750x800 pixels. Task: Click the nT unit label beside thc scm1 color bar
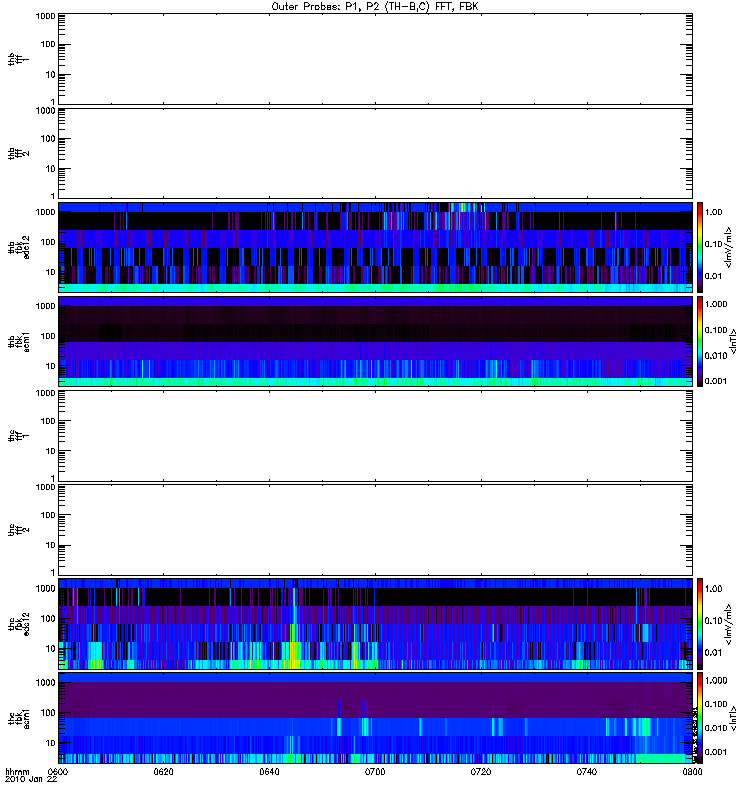734,718
